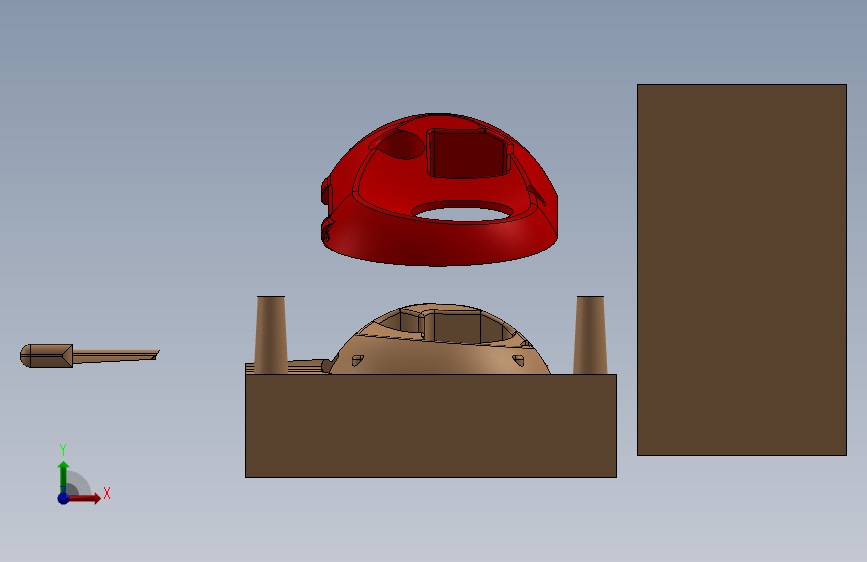
Task: Click the right tapered guide pin
Action: 590,335
